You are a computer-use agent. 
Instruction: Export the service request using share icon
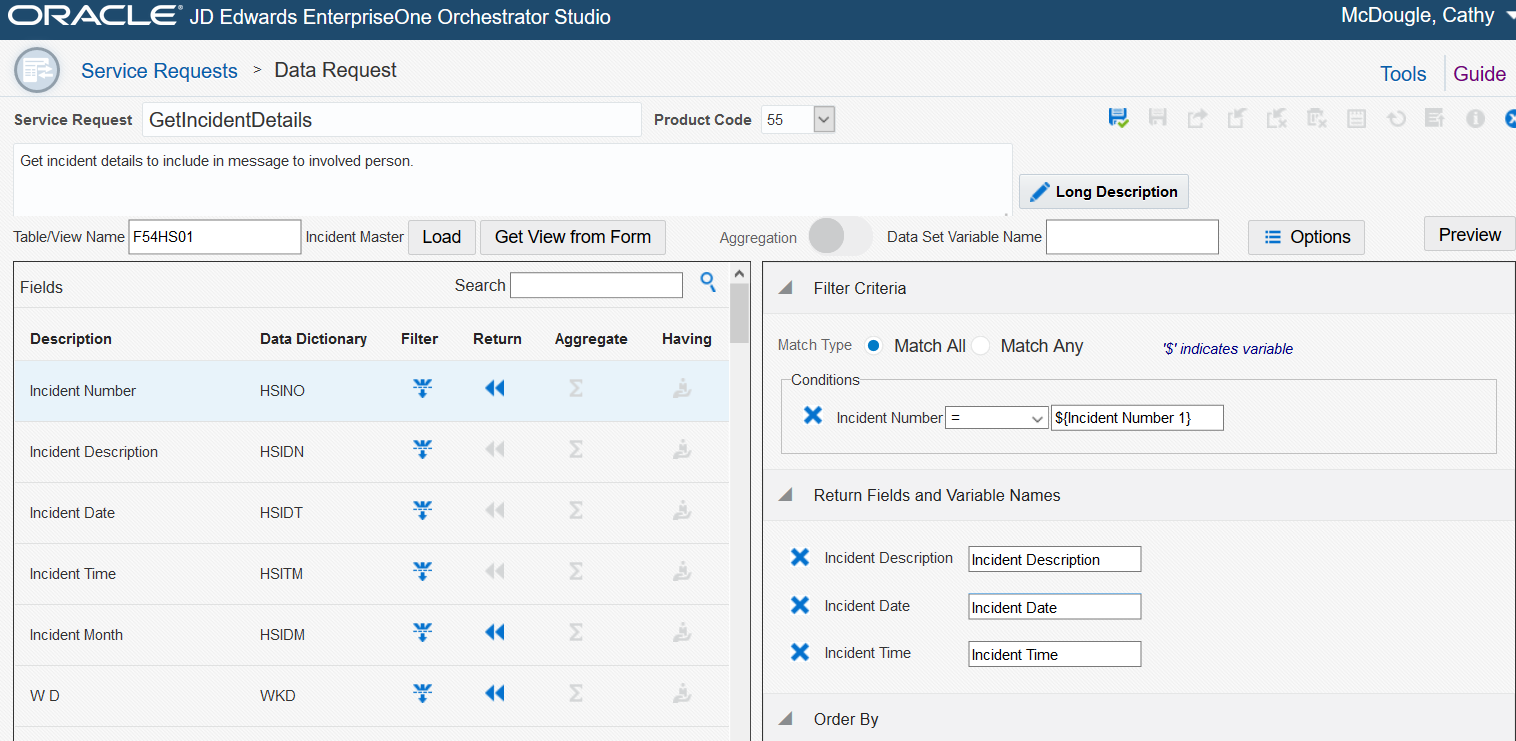coord(1196,118)
